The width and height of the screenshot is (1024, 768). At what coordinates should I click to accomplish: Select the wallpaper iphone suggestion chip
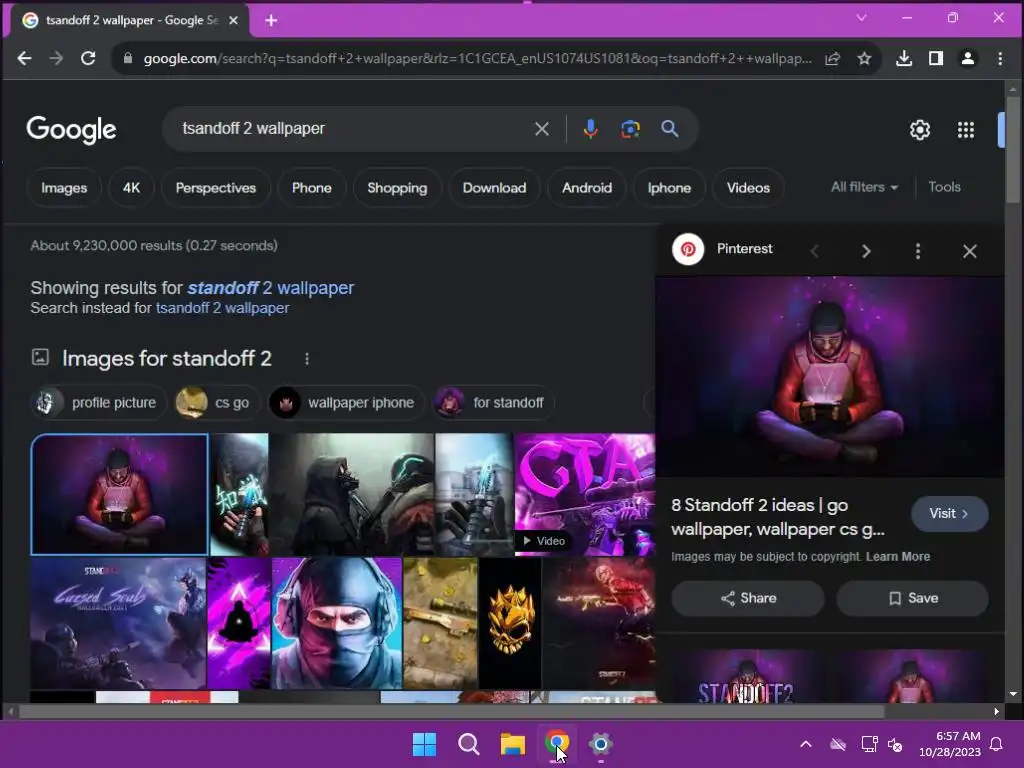pos(346,402)
